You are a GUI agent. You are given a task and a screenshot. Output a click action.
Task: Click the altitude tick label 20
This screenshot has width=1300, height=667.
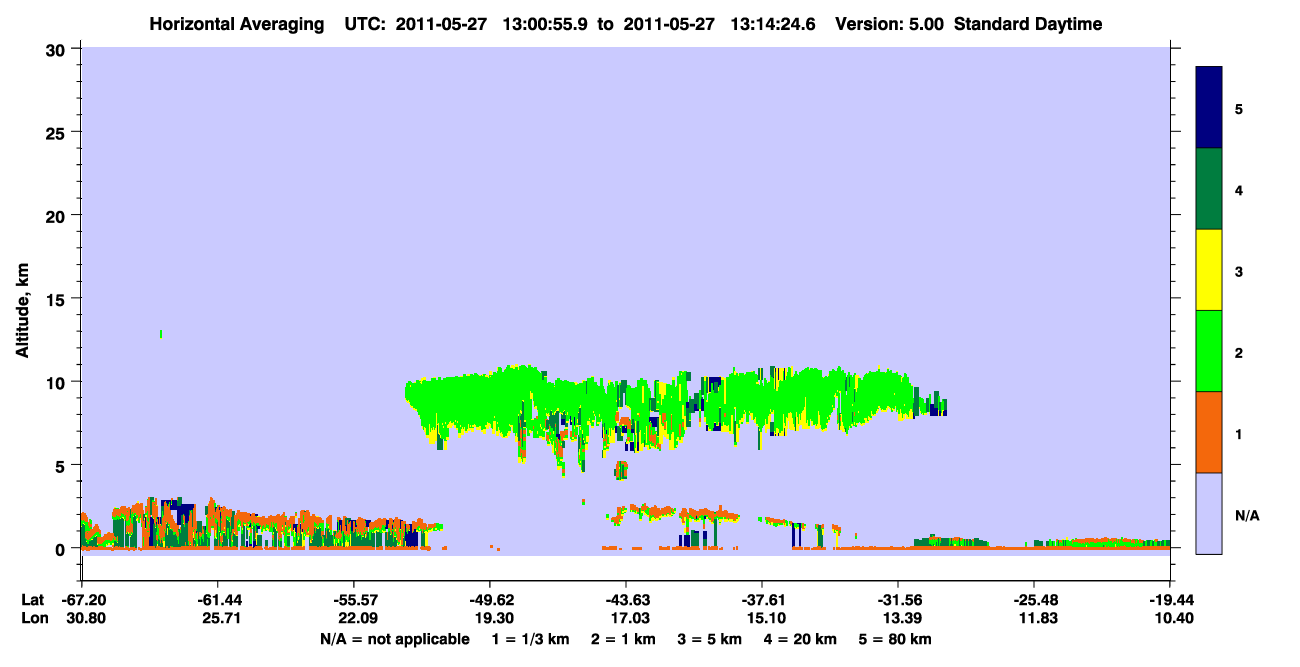(57, 215)
